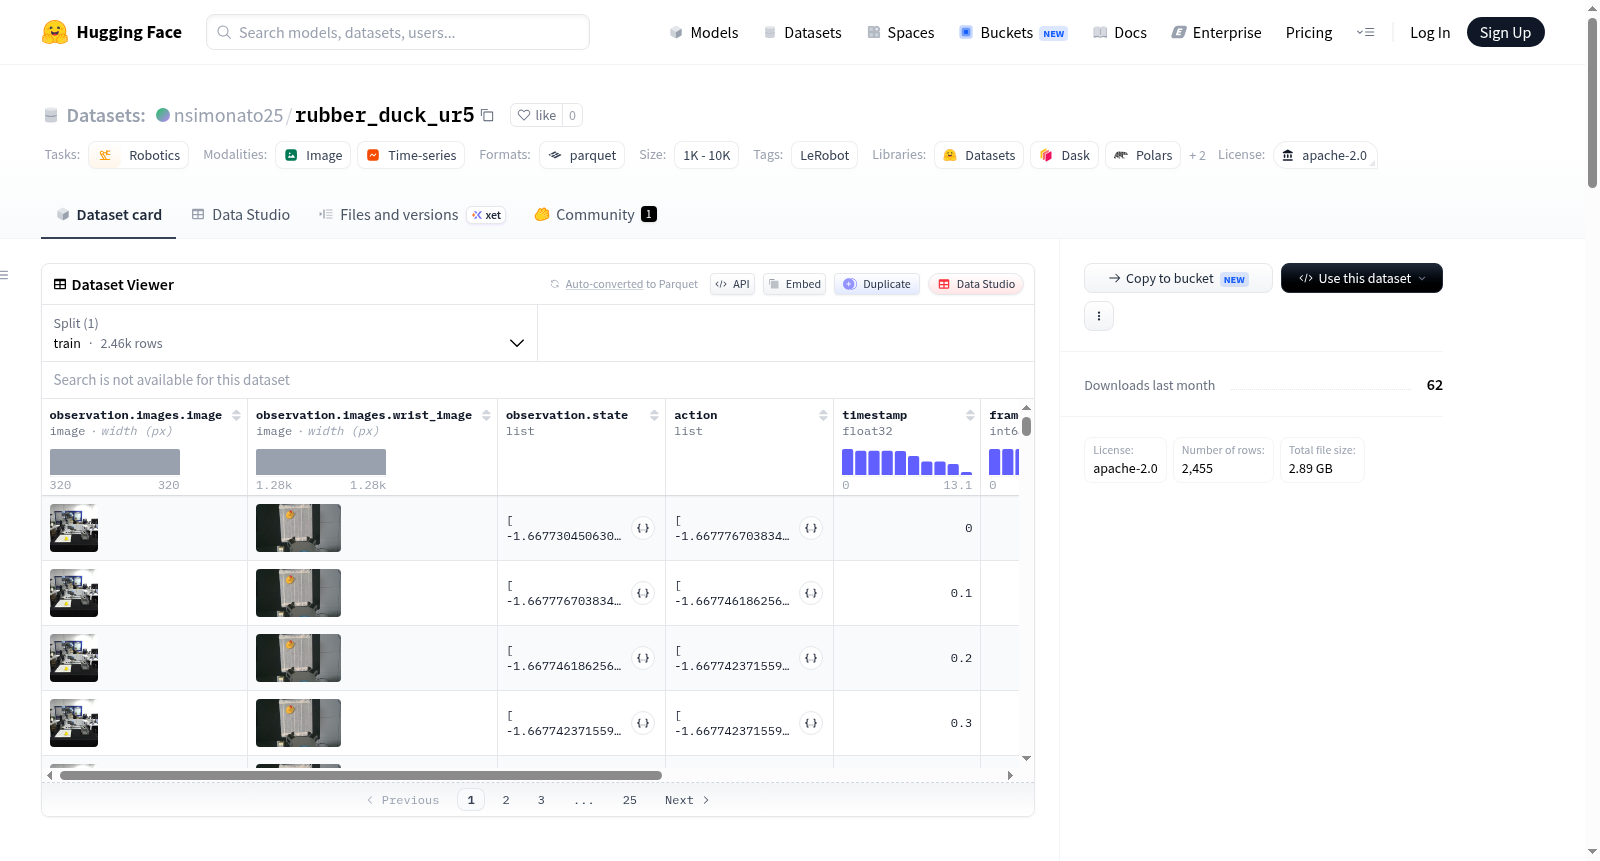1600x861 pixels.
Task: Click the Dataset Viewer table icon
Action: coord(60,284)
